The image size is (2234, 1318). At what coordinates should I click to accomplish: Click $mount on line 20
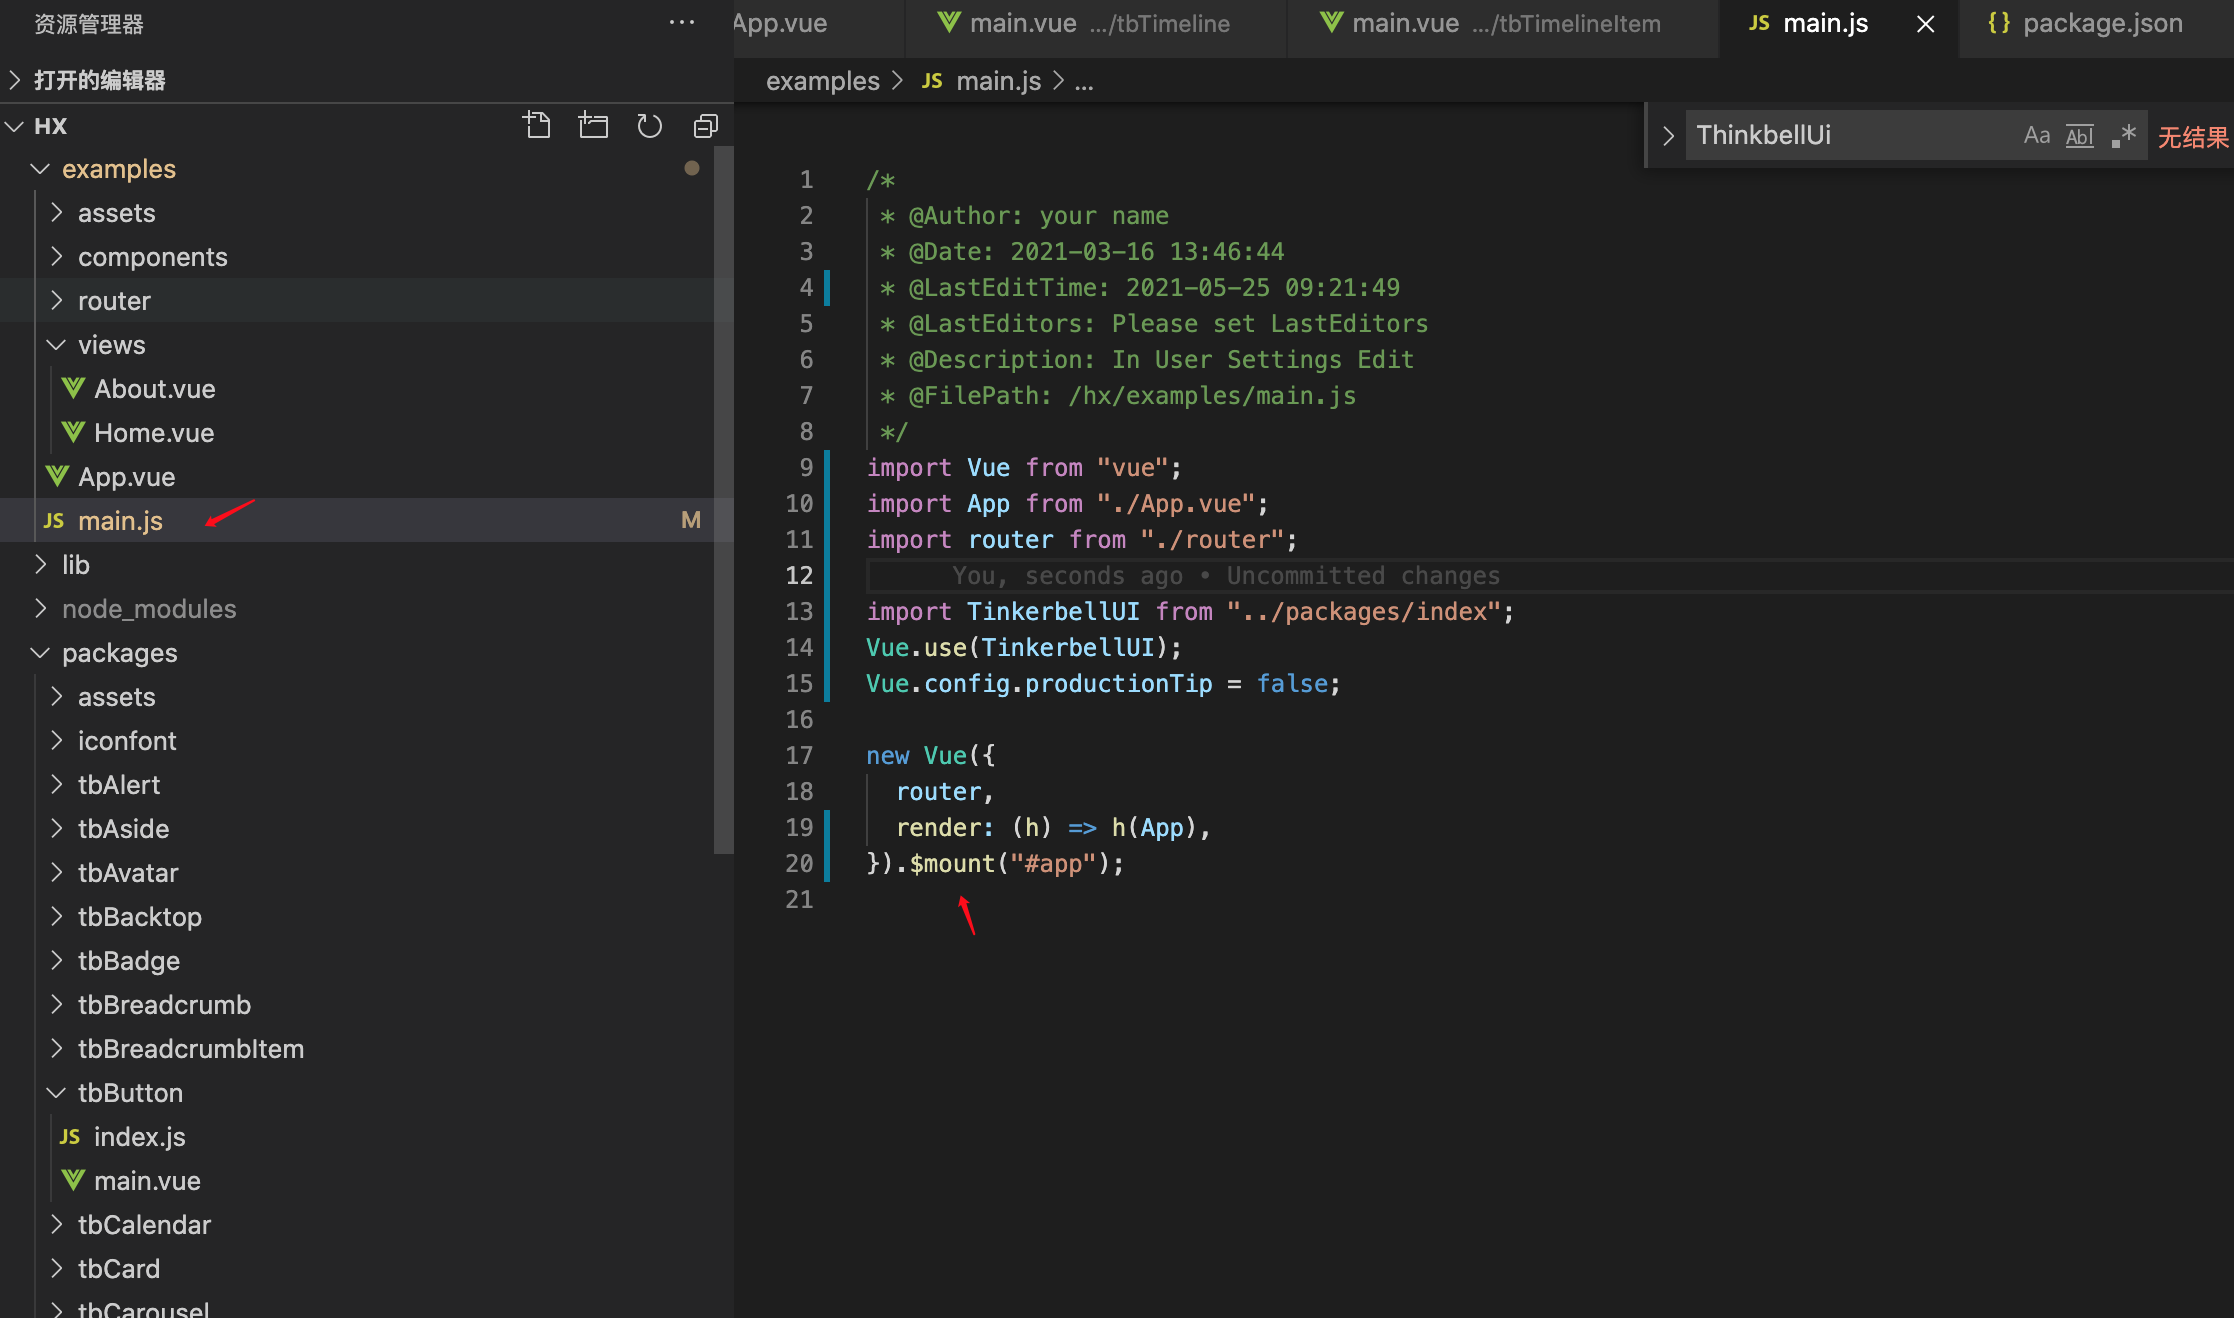coord(952,863)
